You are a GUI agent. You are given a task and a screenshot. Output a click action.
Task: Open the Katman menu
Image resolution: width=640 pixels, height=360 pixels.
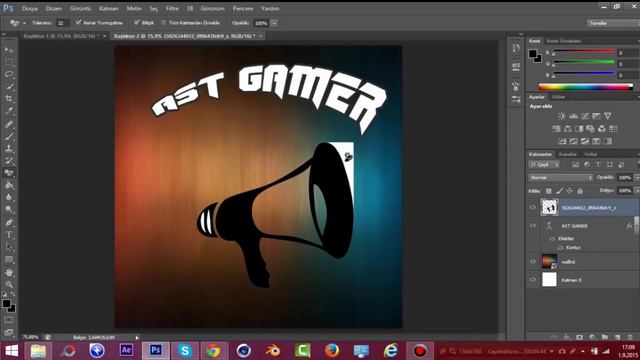(109, 9)
